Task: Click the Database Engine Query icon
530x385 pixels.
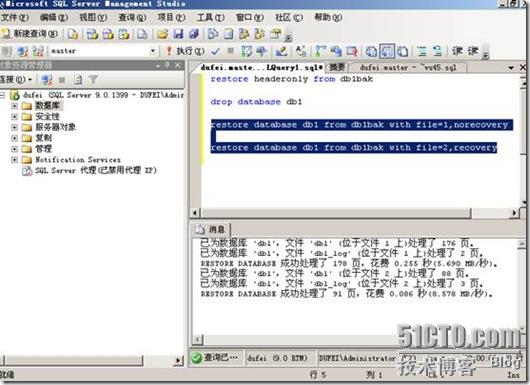Action: point(73,34)
